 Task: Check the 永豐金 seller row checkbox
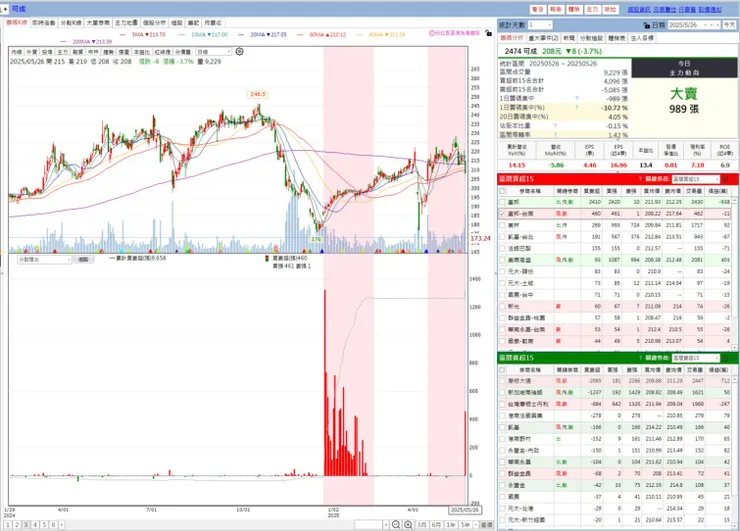502,485
